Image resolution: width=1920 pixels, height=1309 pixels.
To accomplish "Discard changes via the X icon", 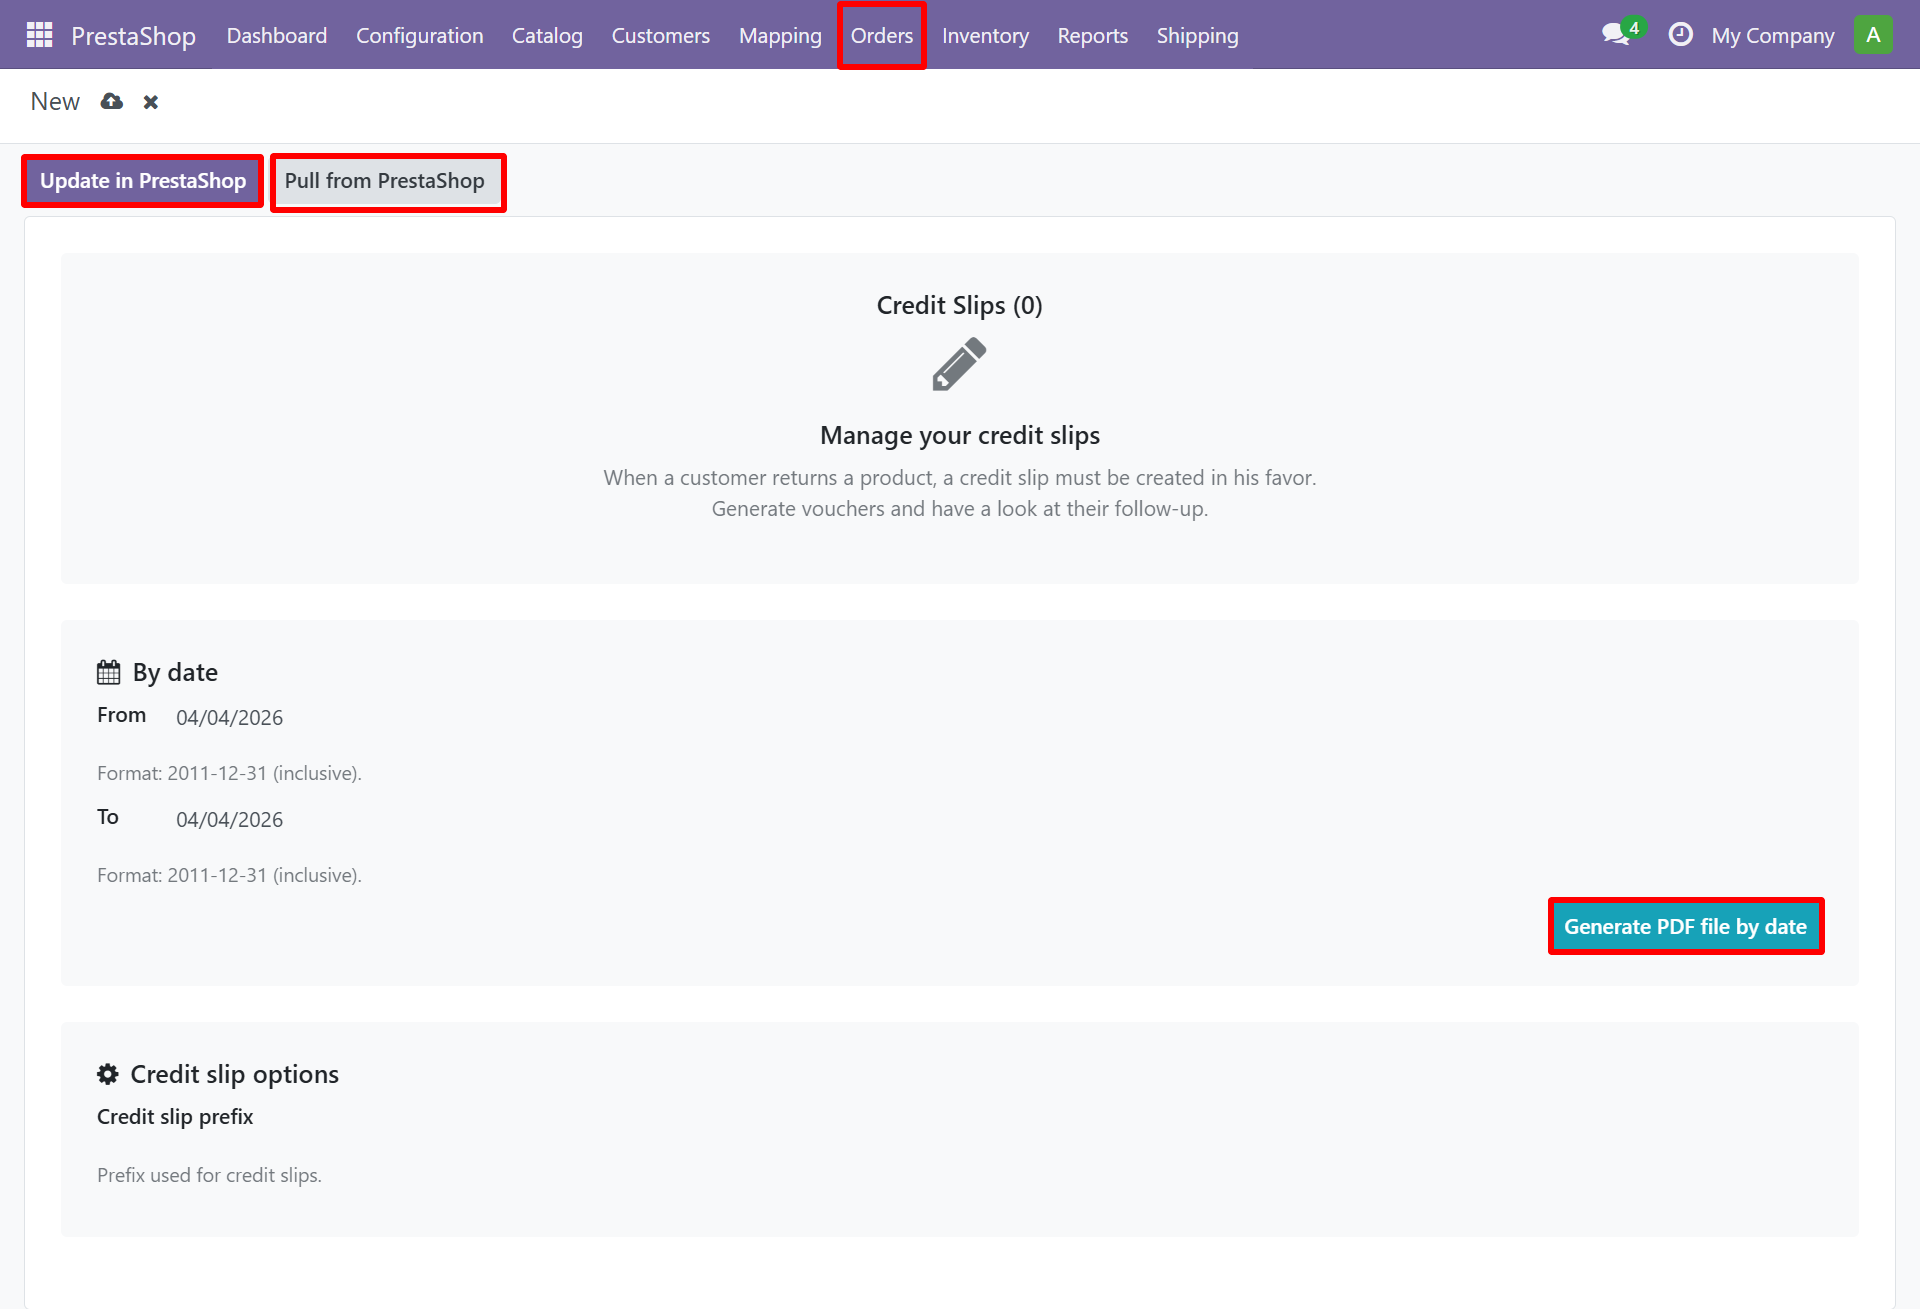I will tap(150, 101).
